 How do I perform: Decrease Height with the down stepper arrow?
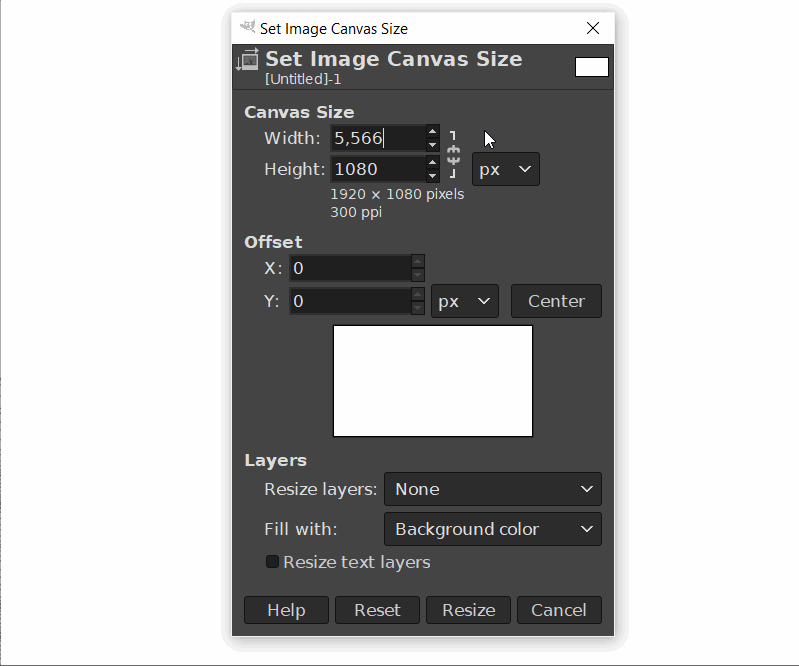(432, 176)
